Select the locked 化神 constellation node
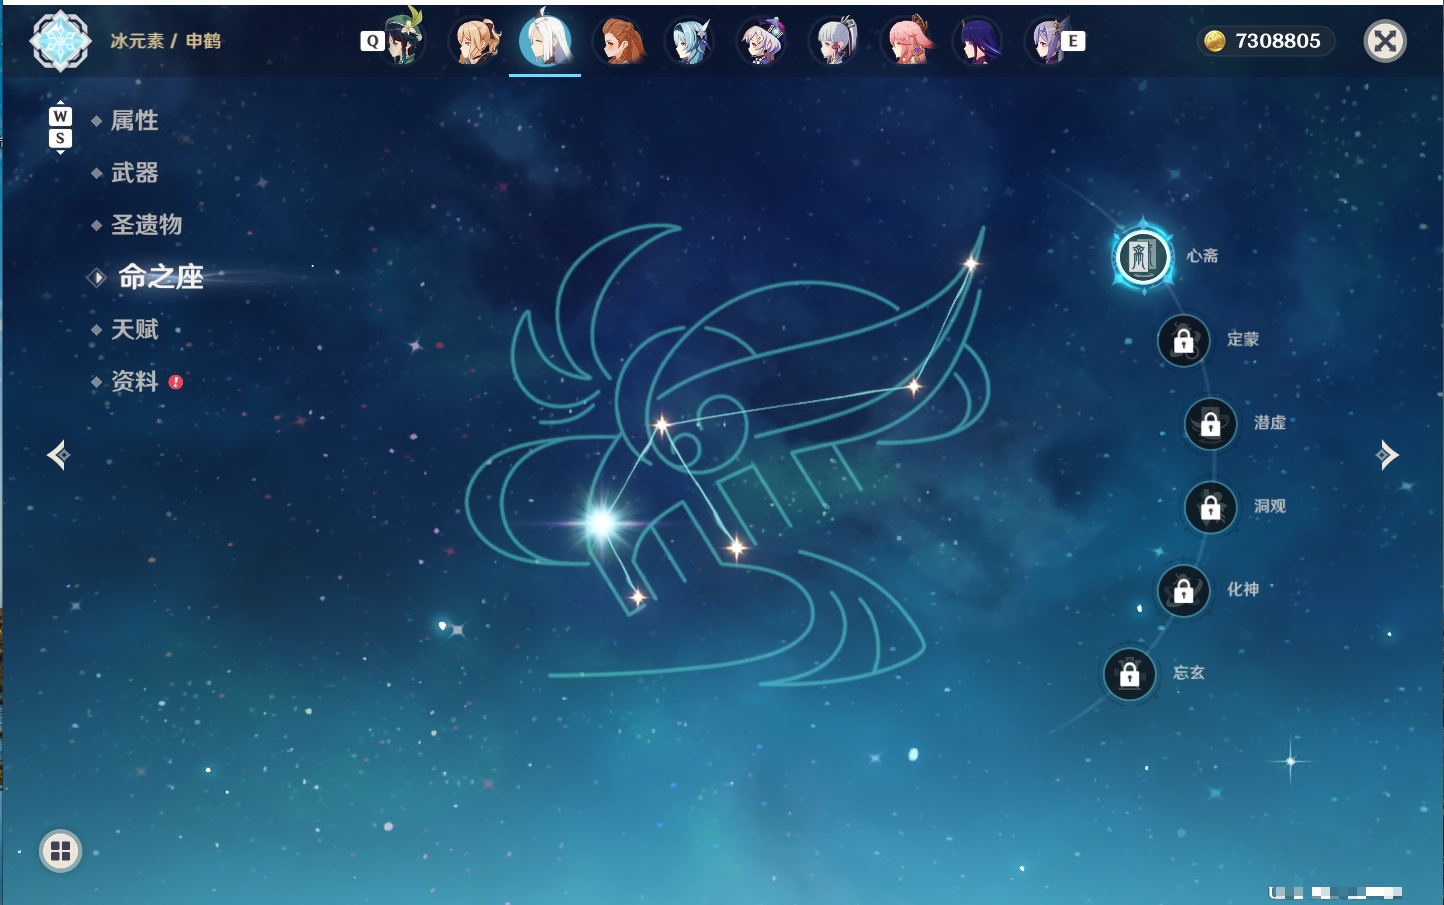The height and width of the screenshot is (905, 1444). point(1183,591)
